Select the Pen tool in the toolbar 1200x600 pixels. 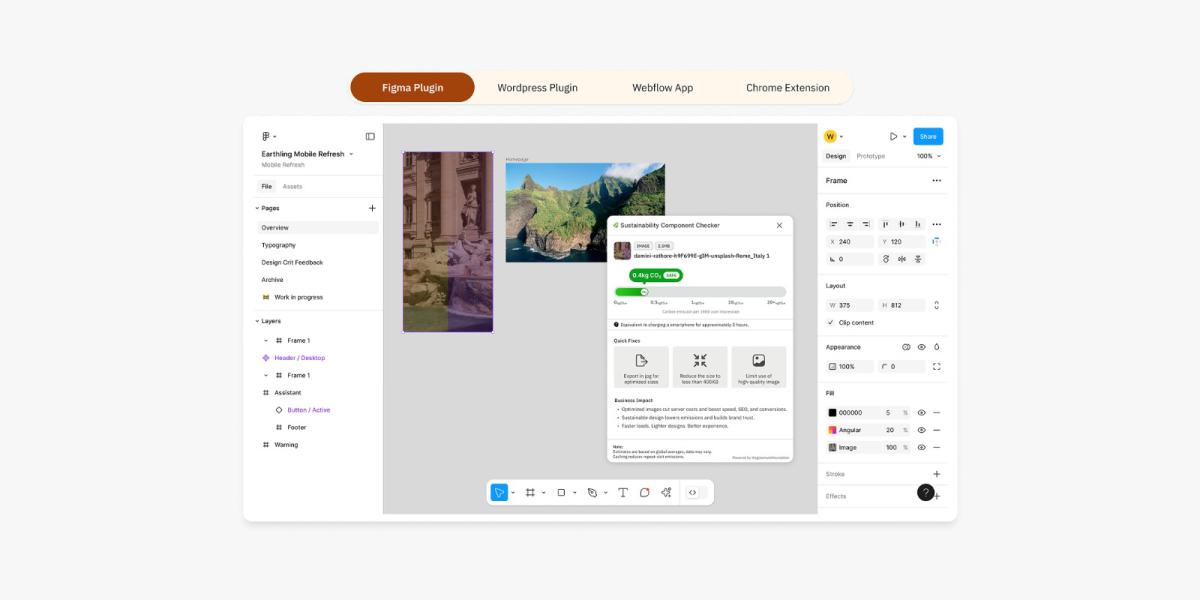(592, 492)
